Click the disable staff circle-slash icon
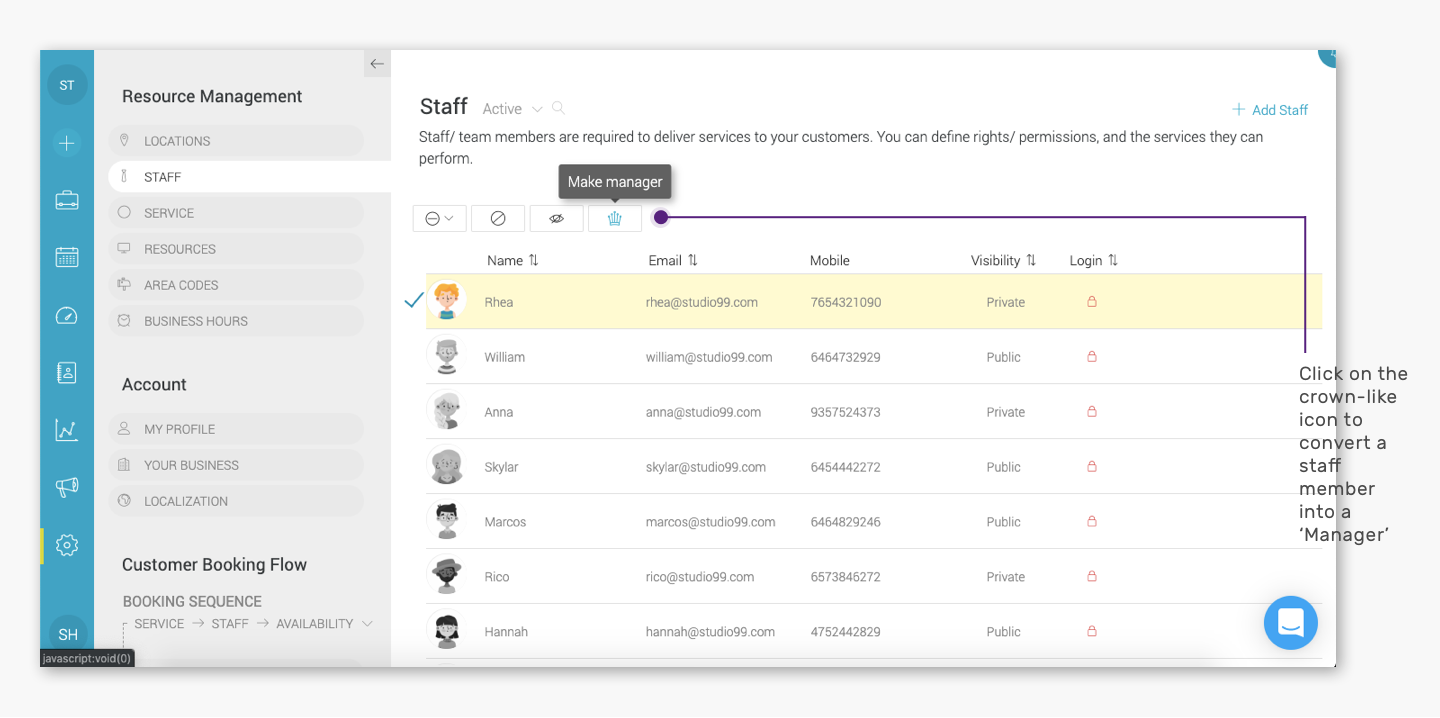The image size is (1440, 718). click(x=498, y=218)
